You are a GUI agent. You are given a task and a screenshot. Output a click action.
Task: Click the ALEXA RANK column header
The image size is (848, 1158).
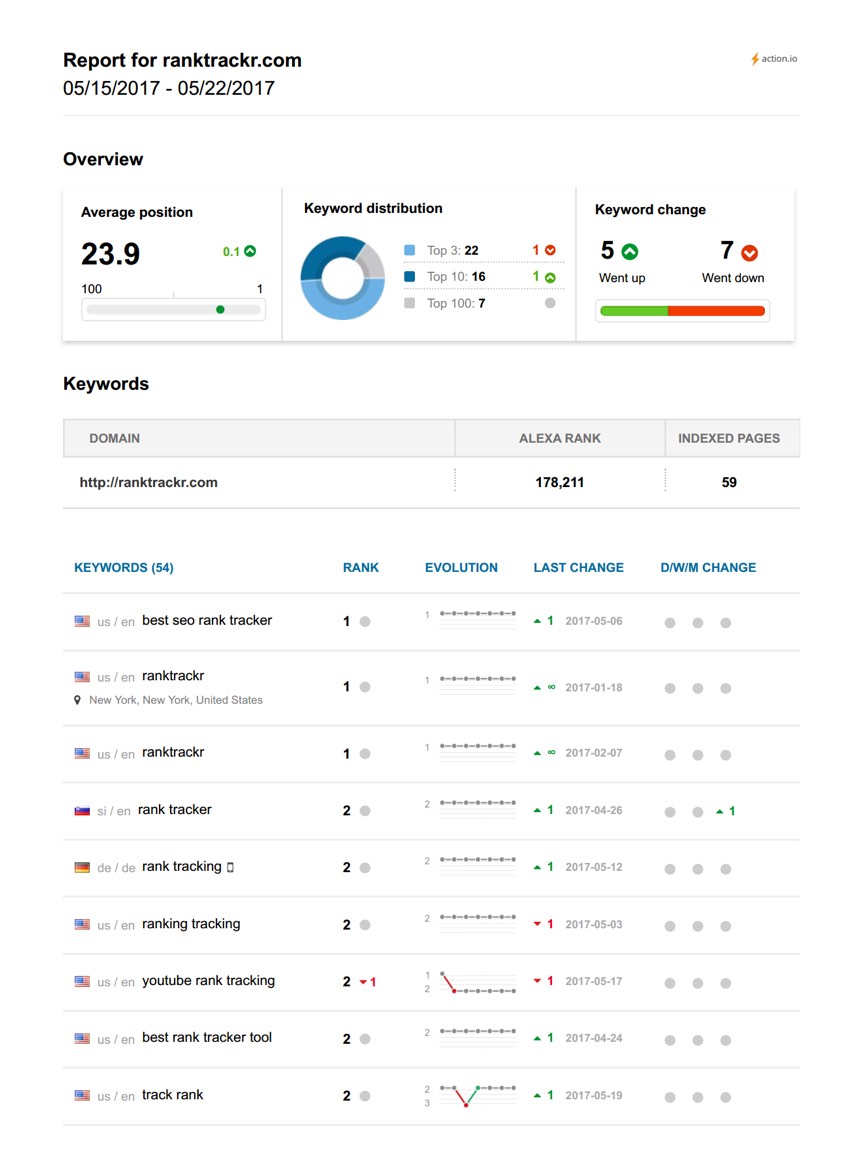point(559,438)
